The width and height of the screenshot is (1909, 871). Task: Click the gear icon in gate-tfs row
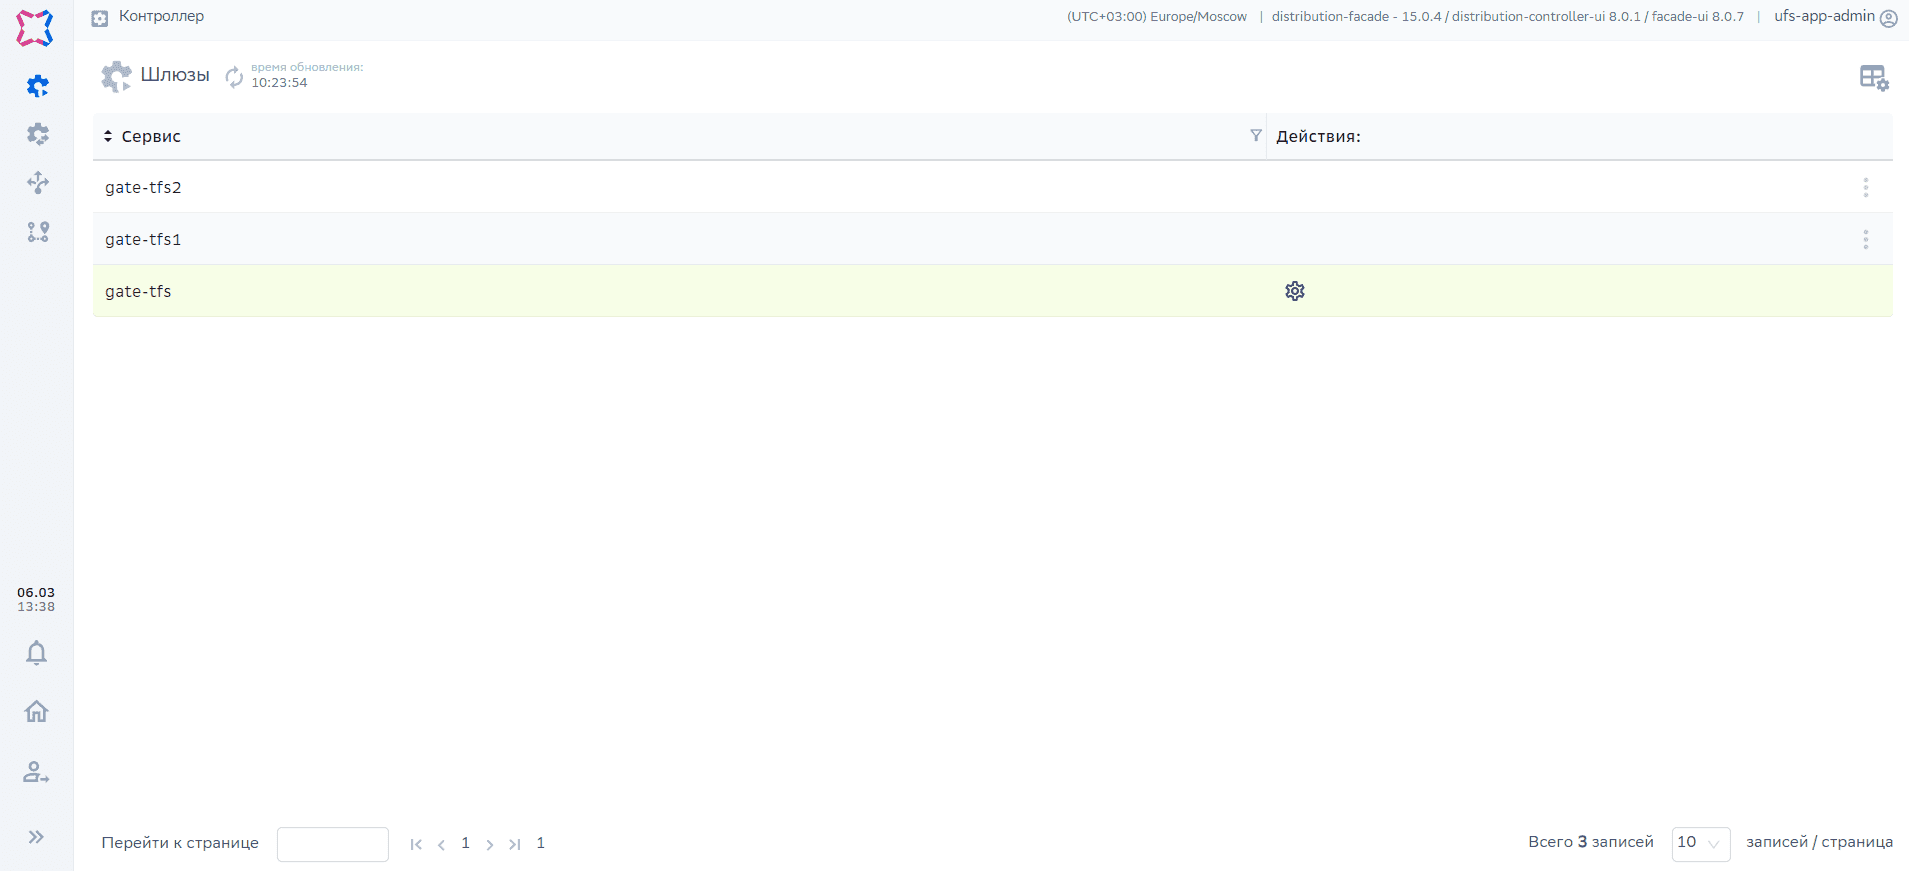[1294, 291]
